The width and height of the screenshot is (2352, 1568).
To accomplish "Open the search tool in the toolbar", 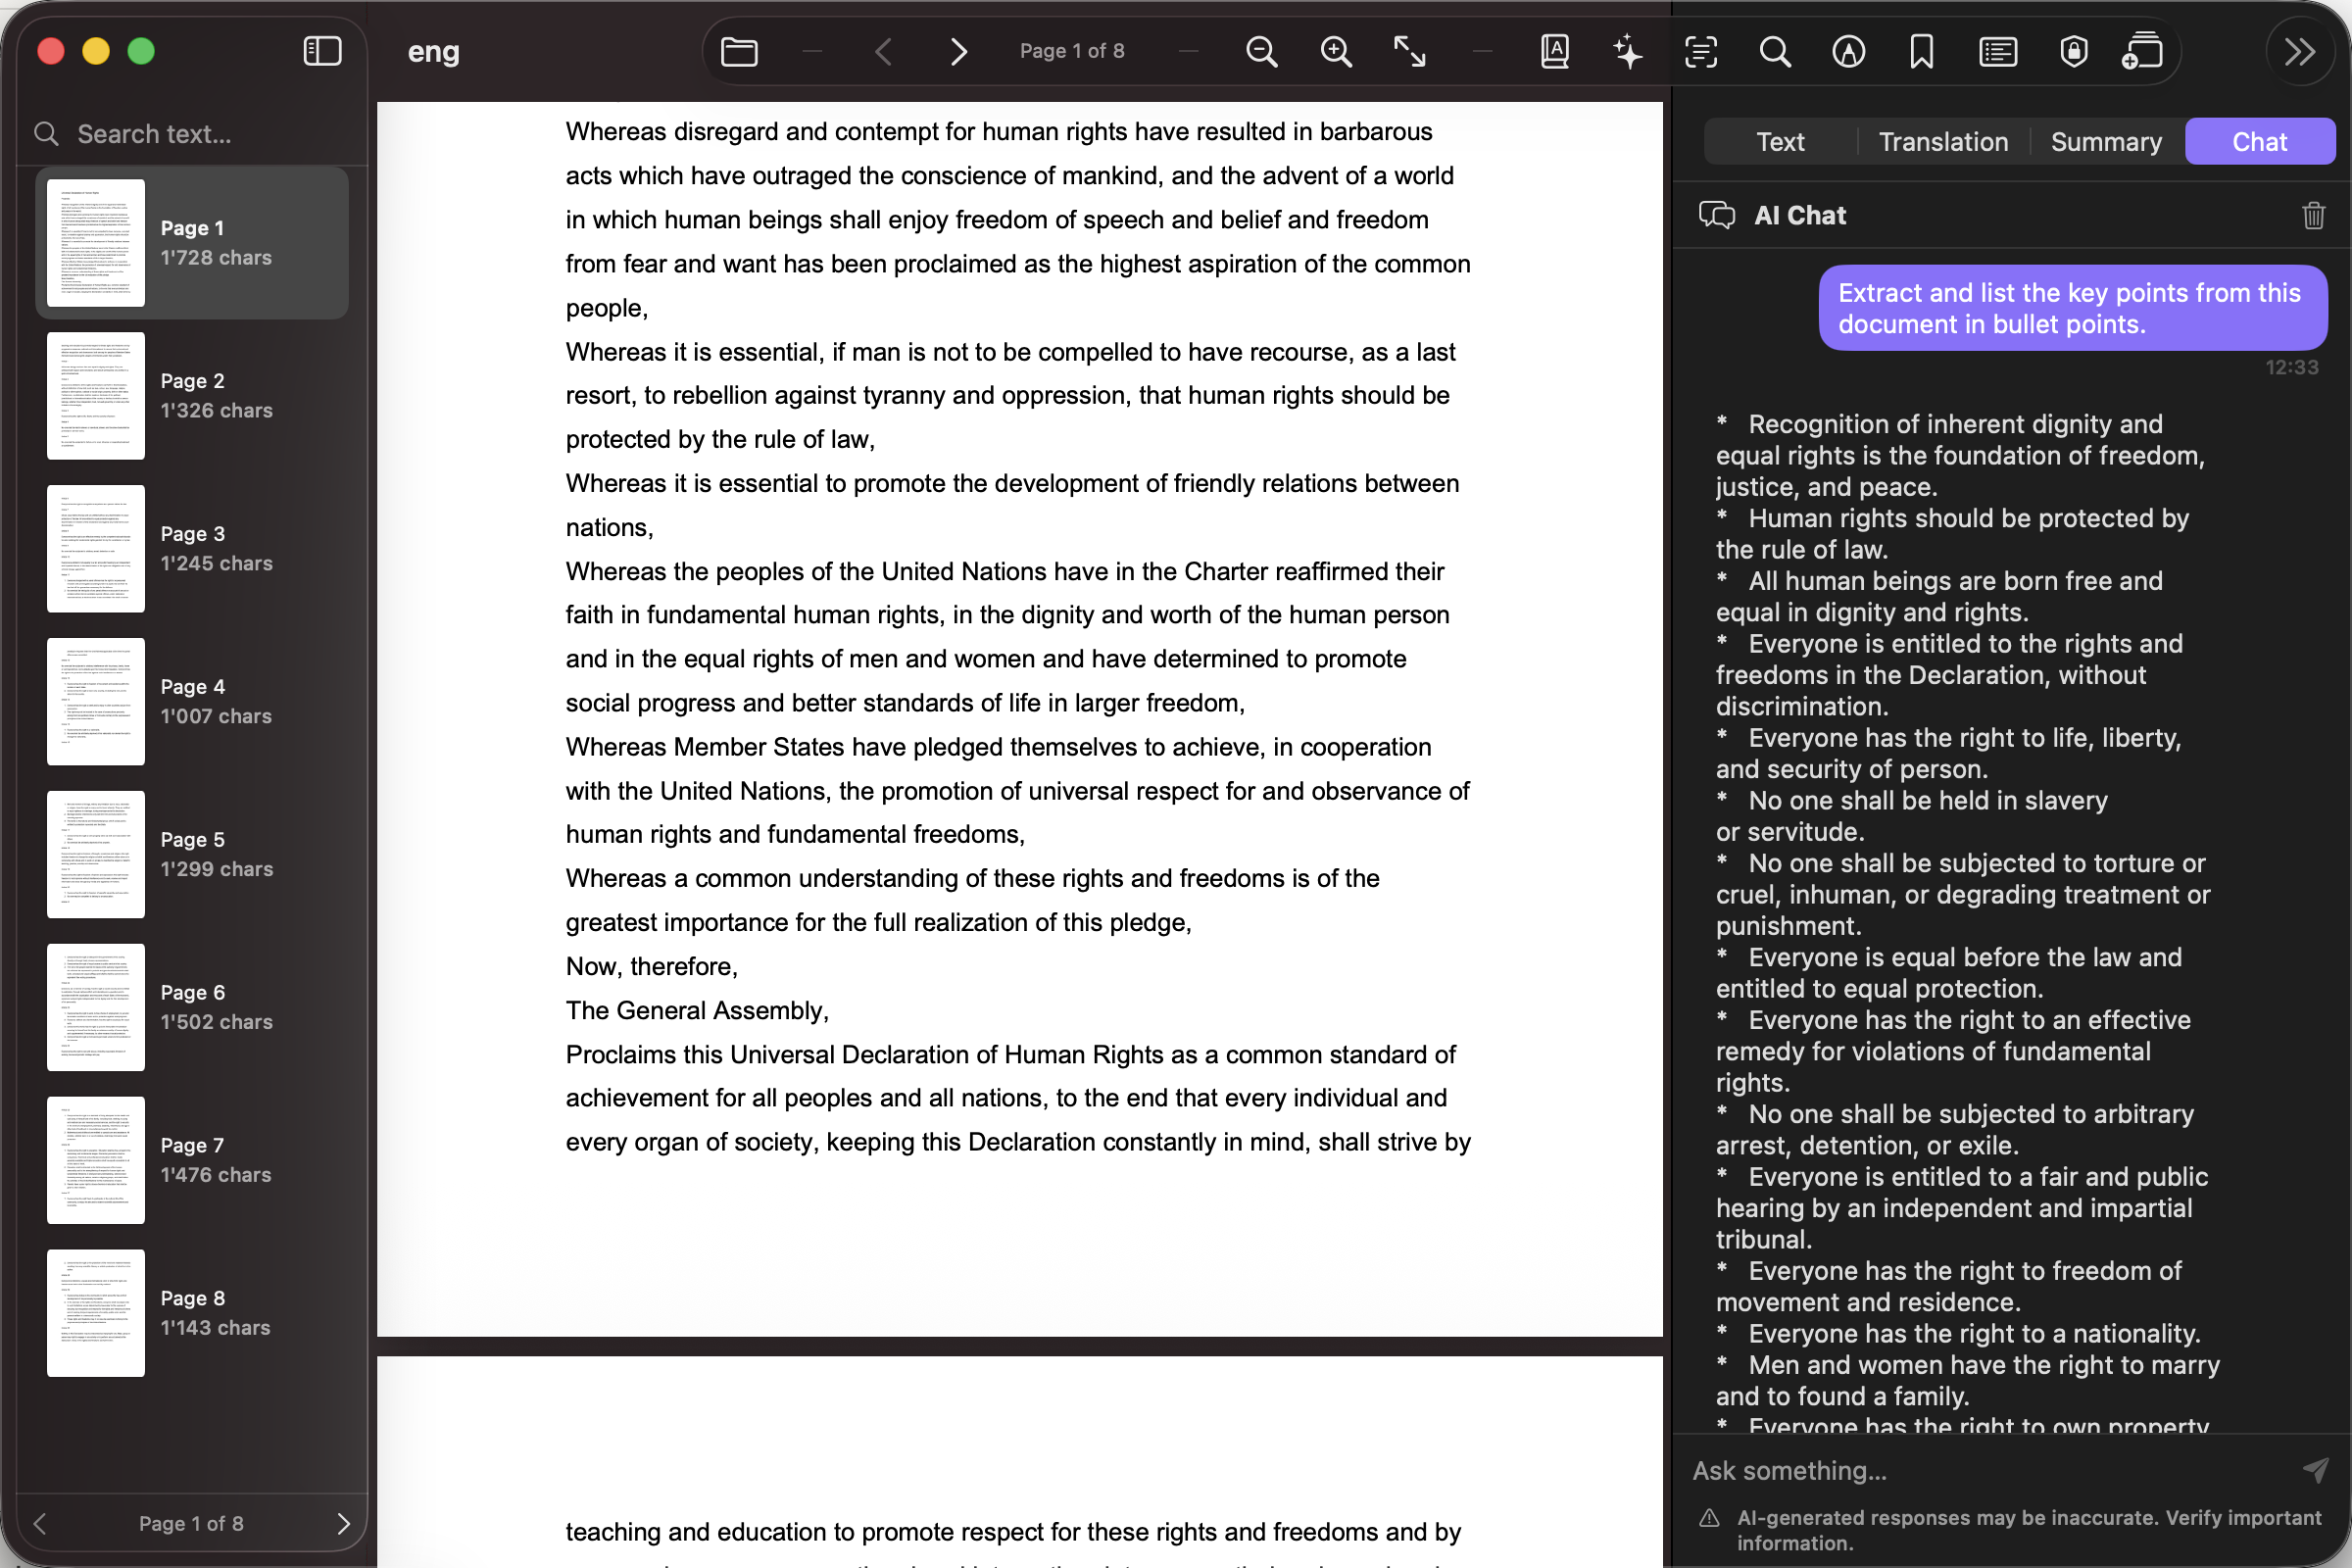I will (1775, 51).
